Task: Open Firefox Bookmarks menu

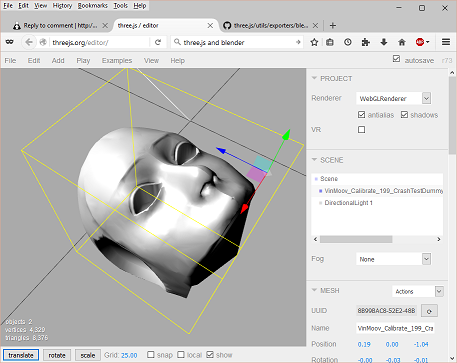Action: click(93, 6)
